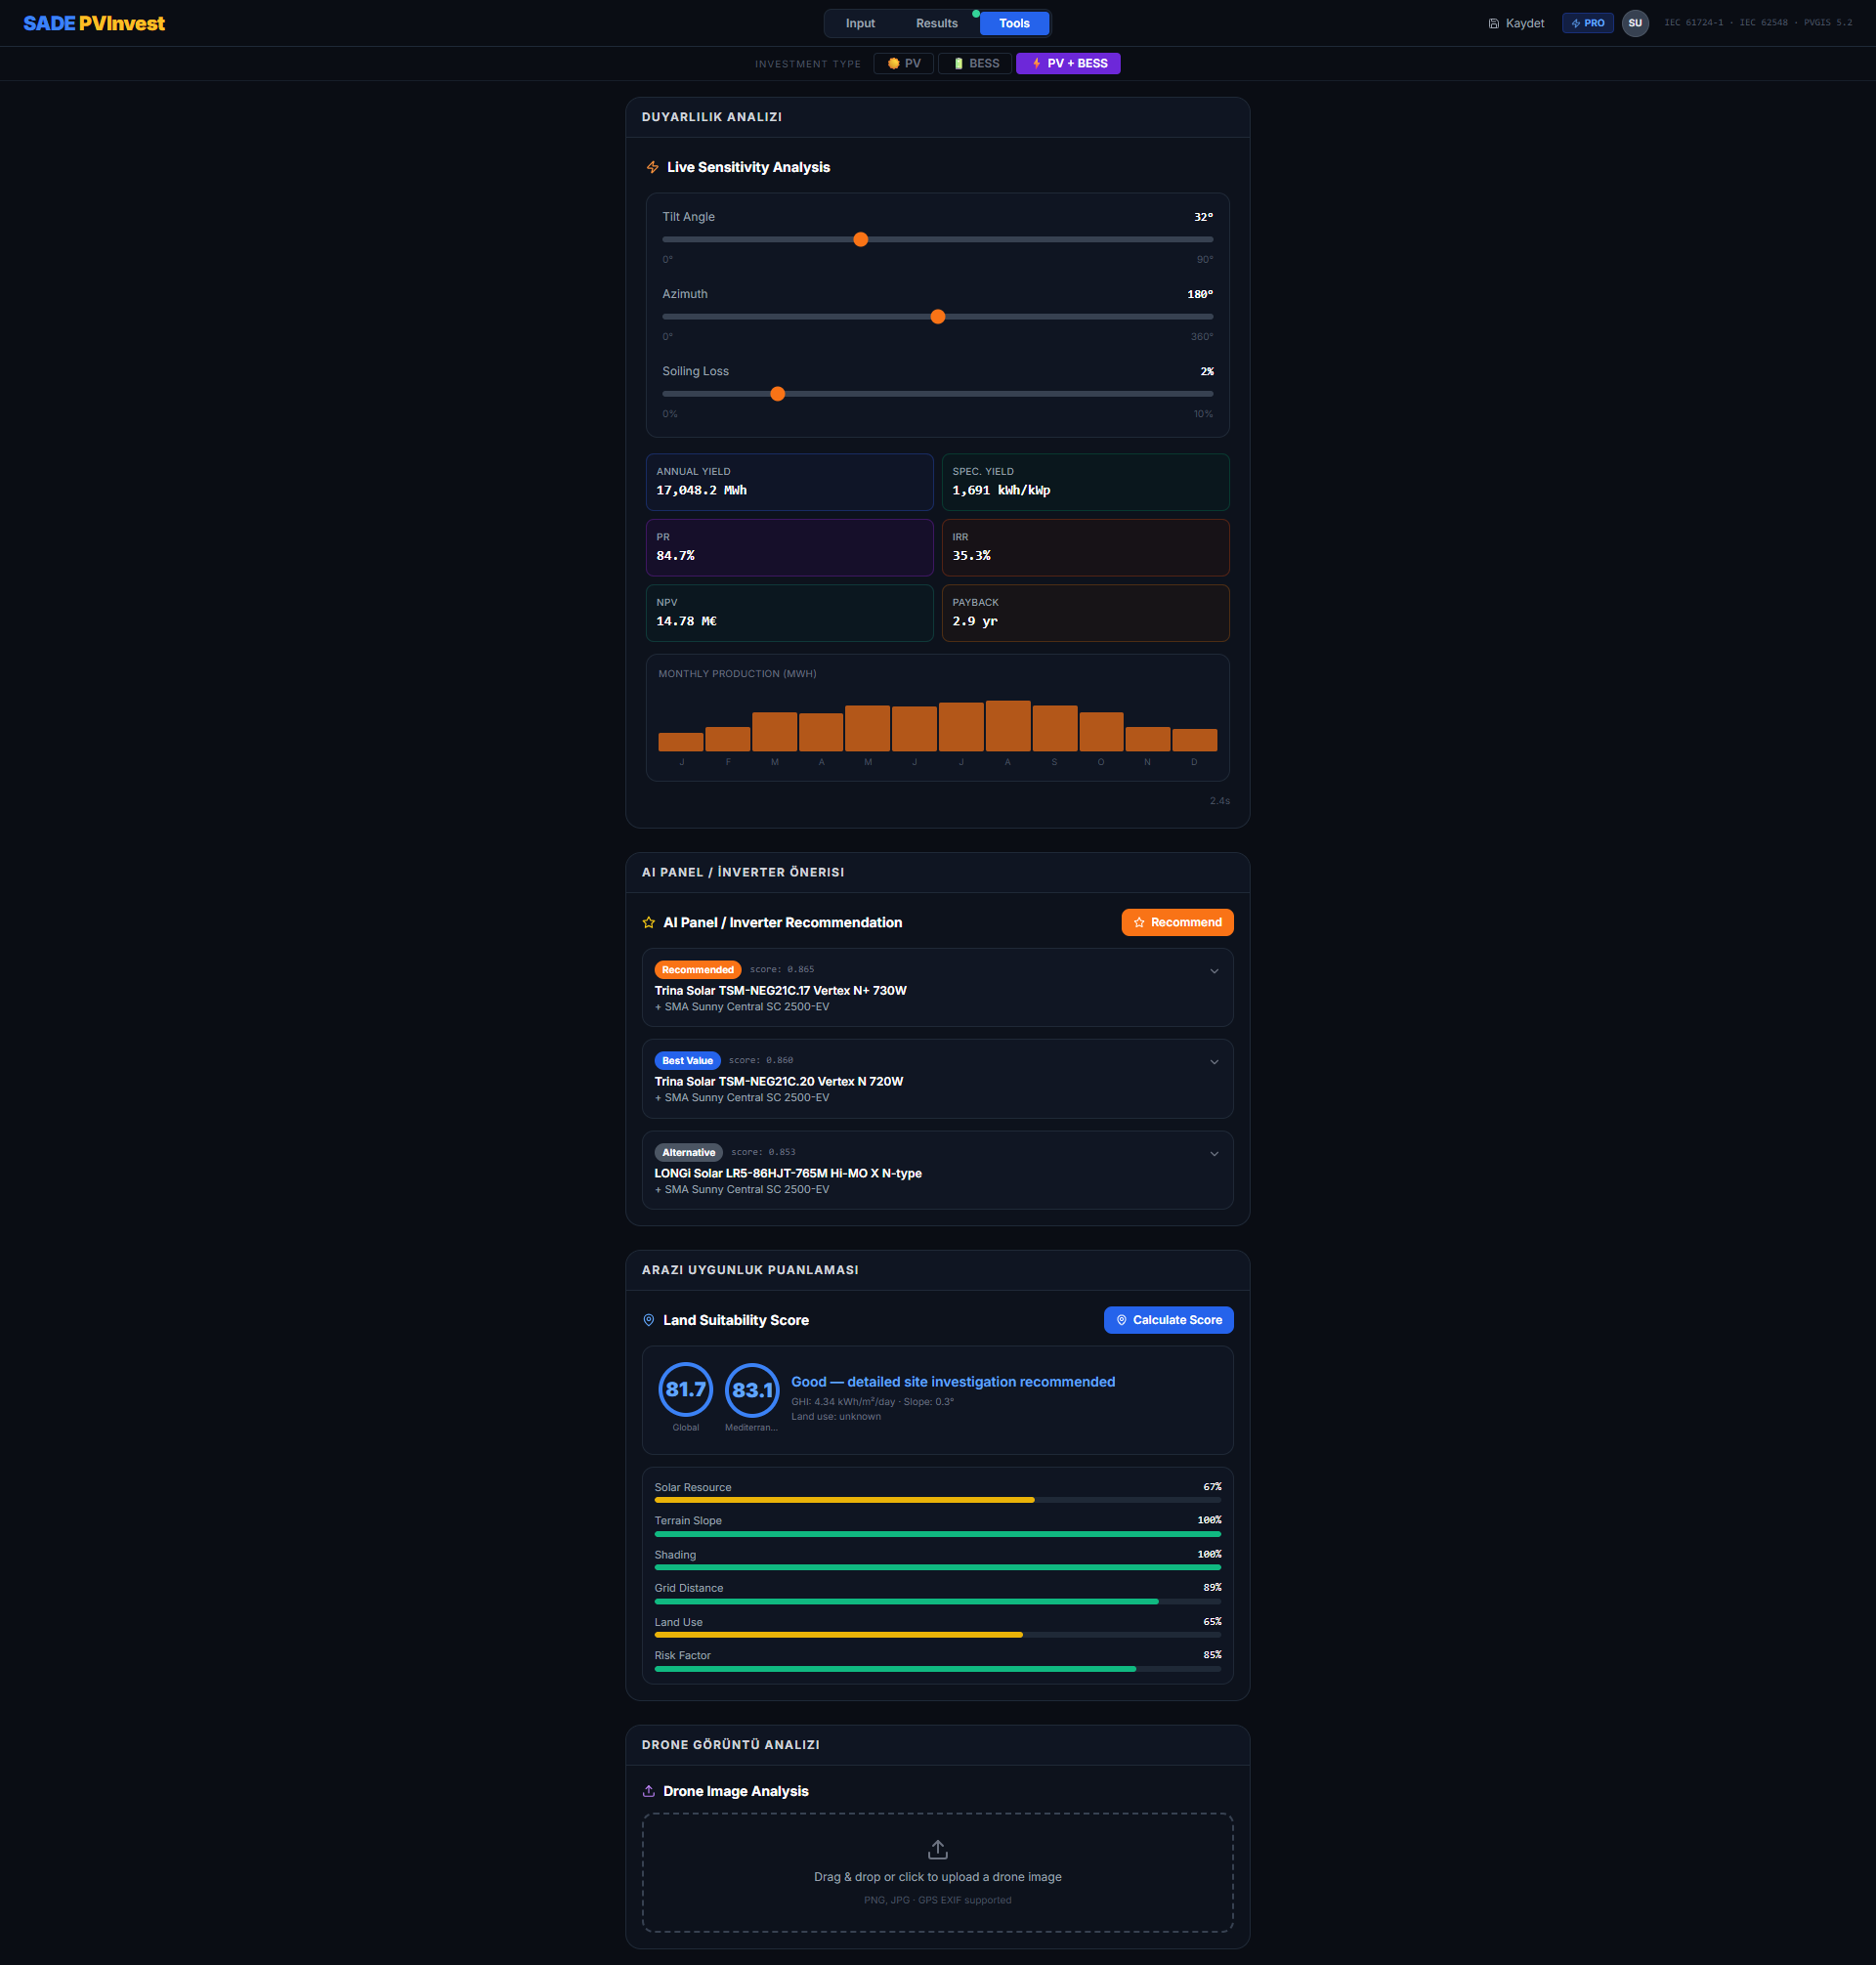The height and width of the screenshot is (1965, 1876).
Task: Click the Kaydet save icon
Action: 1493,23
